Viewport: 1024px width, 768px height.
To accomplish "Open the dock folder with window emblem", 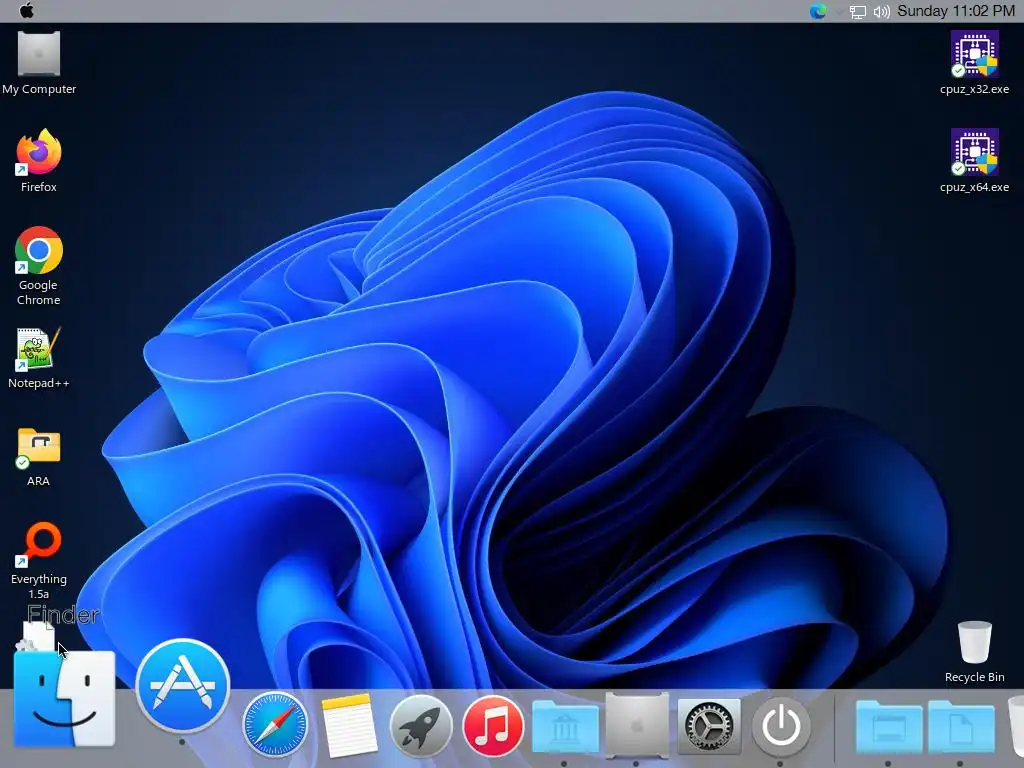I will [889, 726].
